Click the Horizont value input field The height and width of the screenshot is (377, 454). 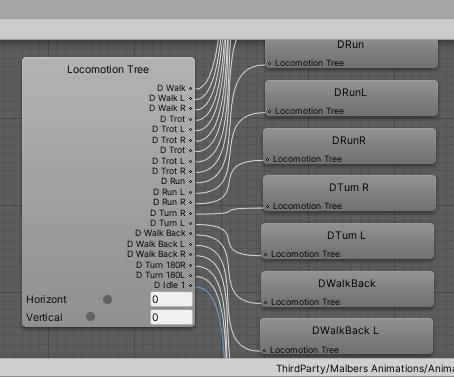[x=171, y=299]
